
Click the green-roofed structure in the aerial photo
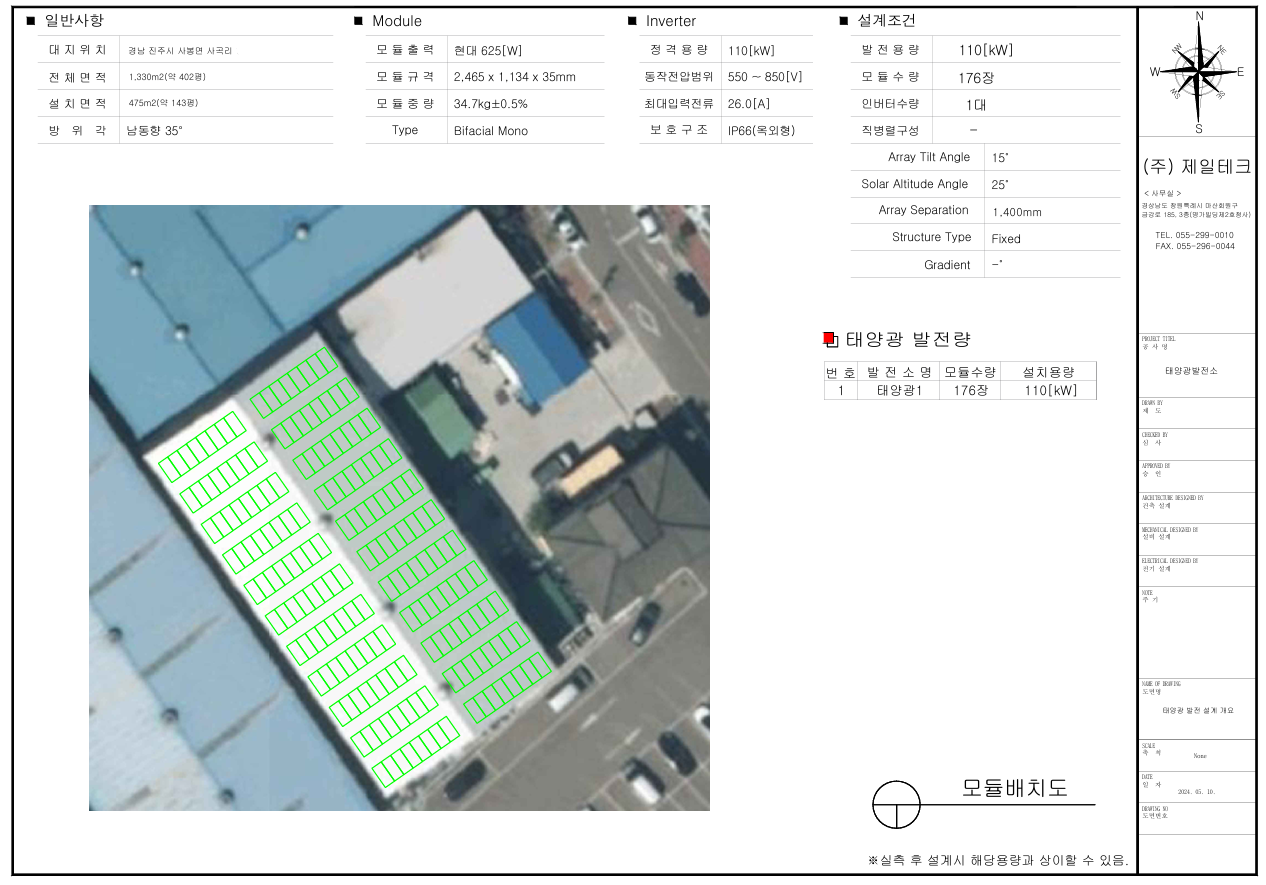[x=438, y=412]
